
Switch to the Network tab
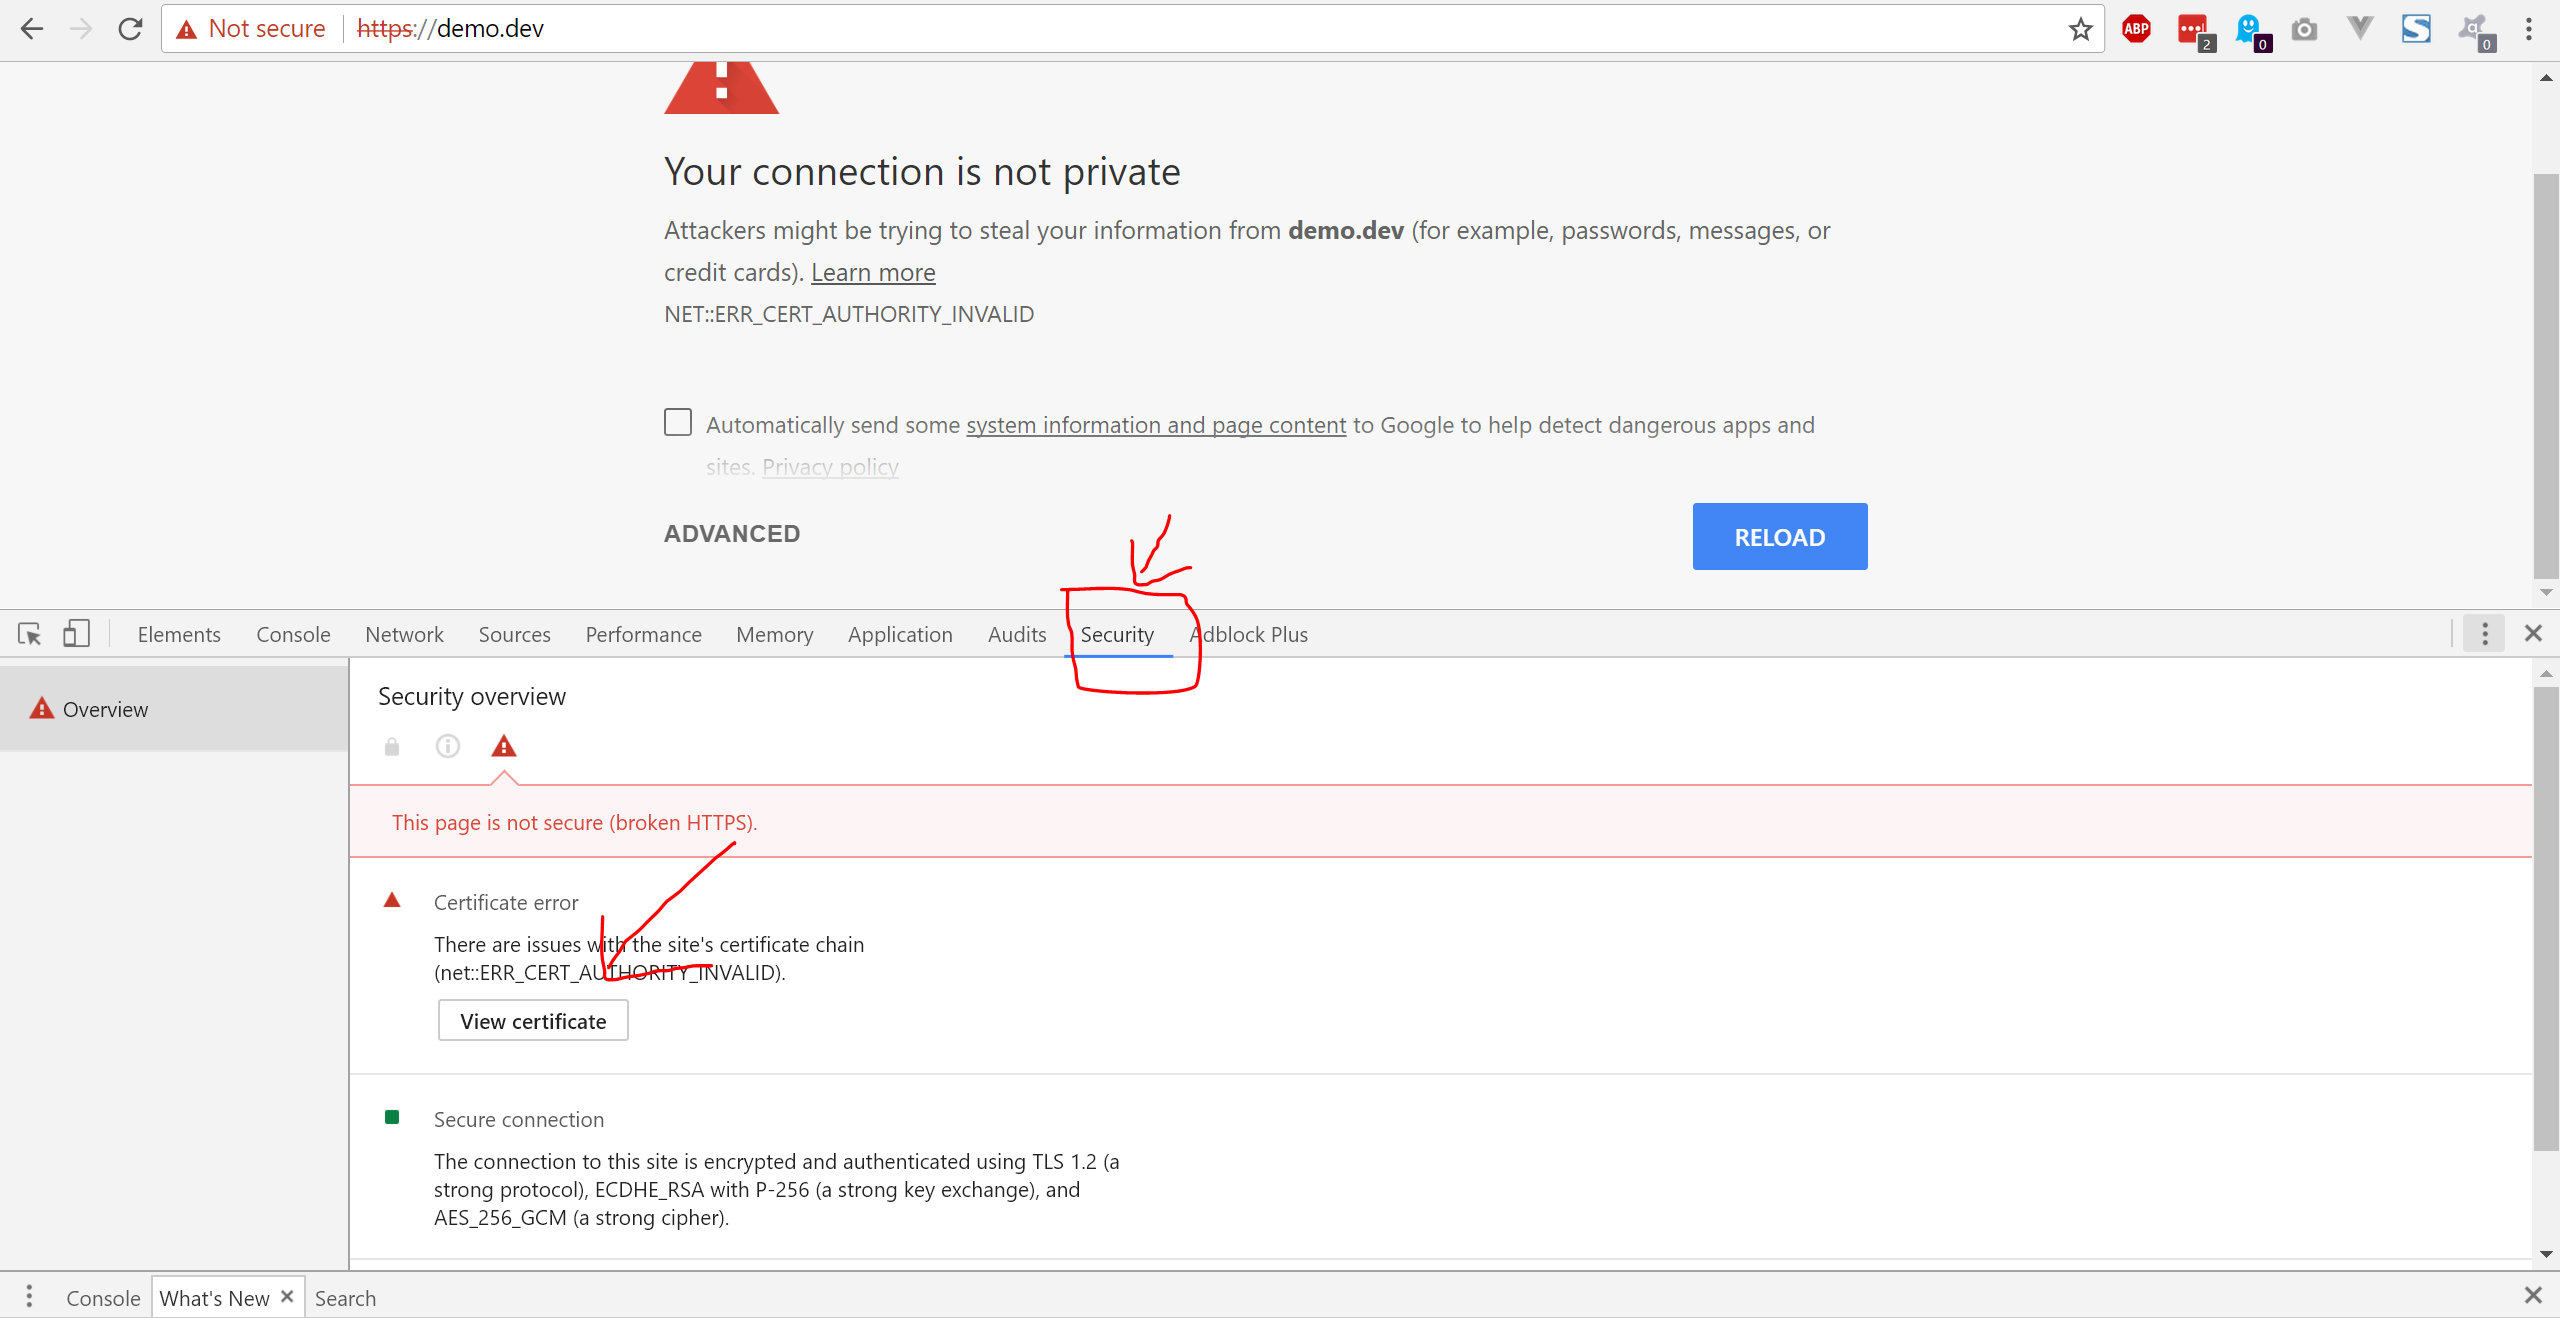404,634
